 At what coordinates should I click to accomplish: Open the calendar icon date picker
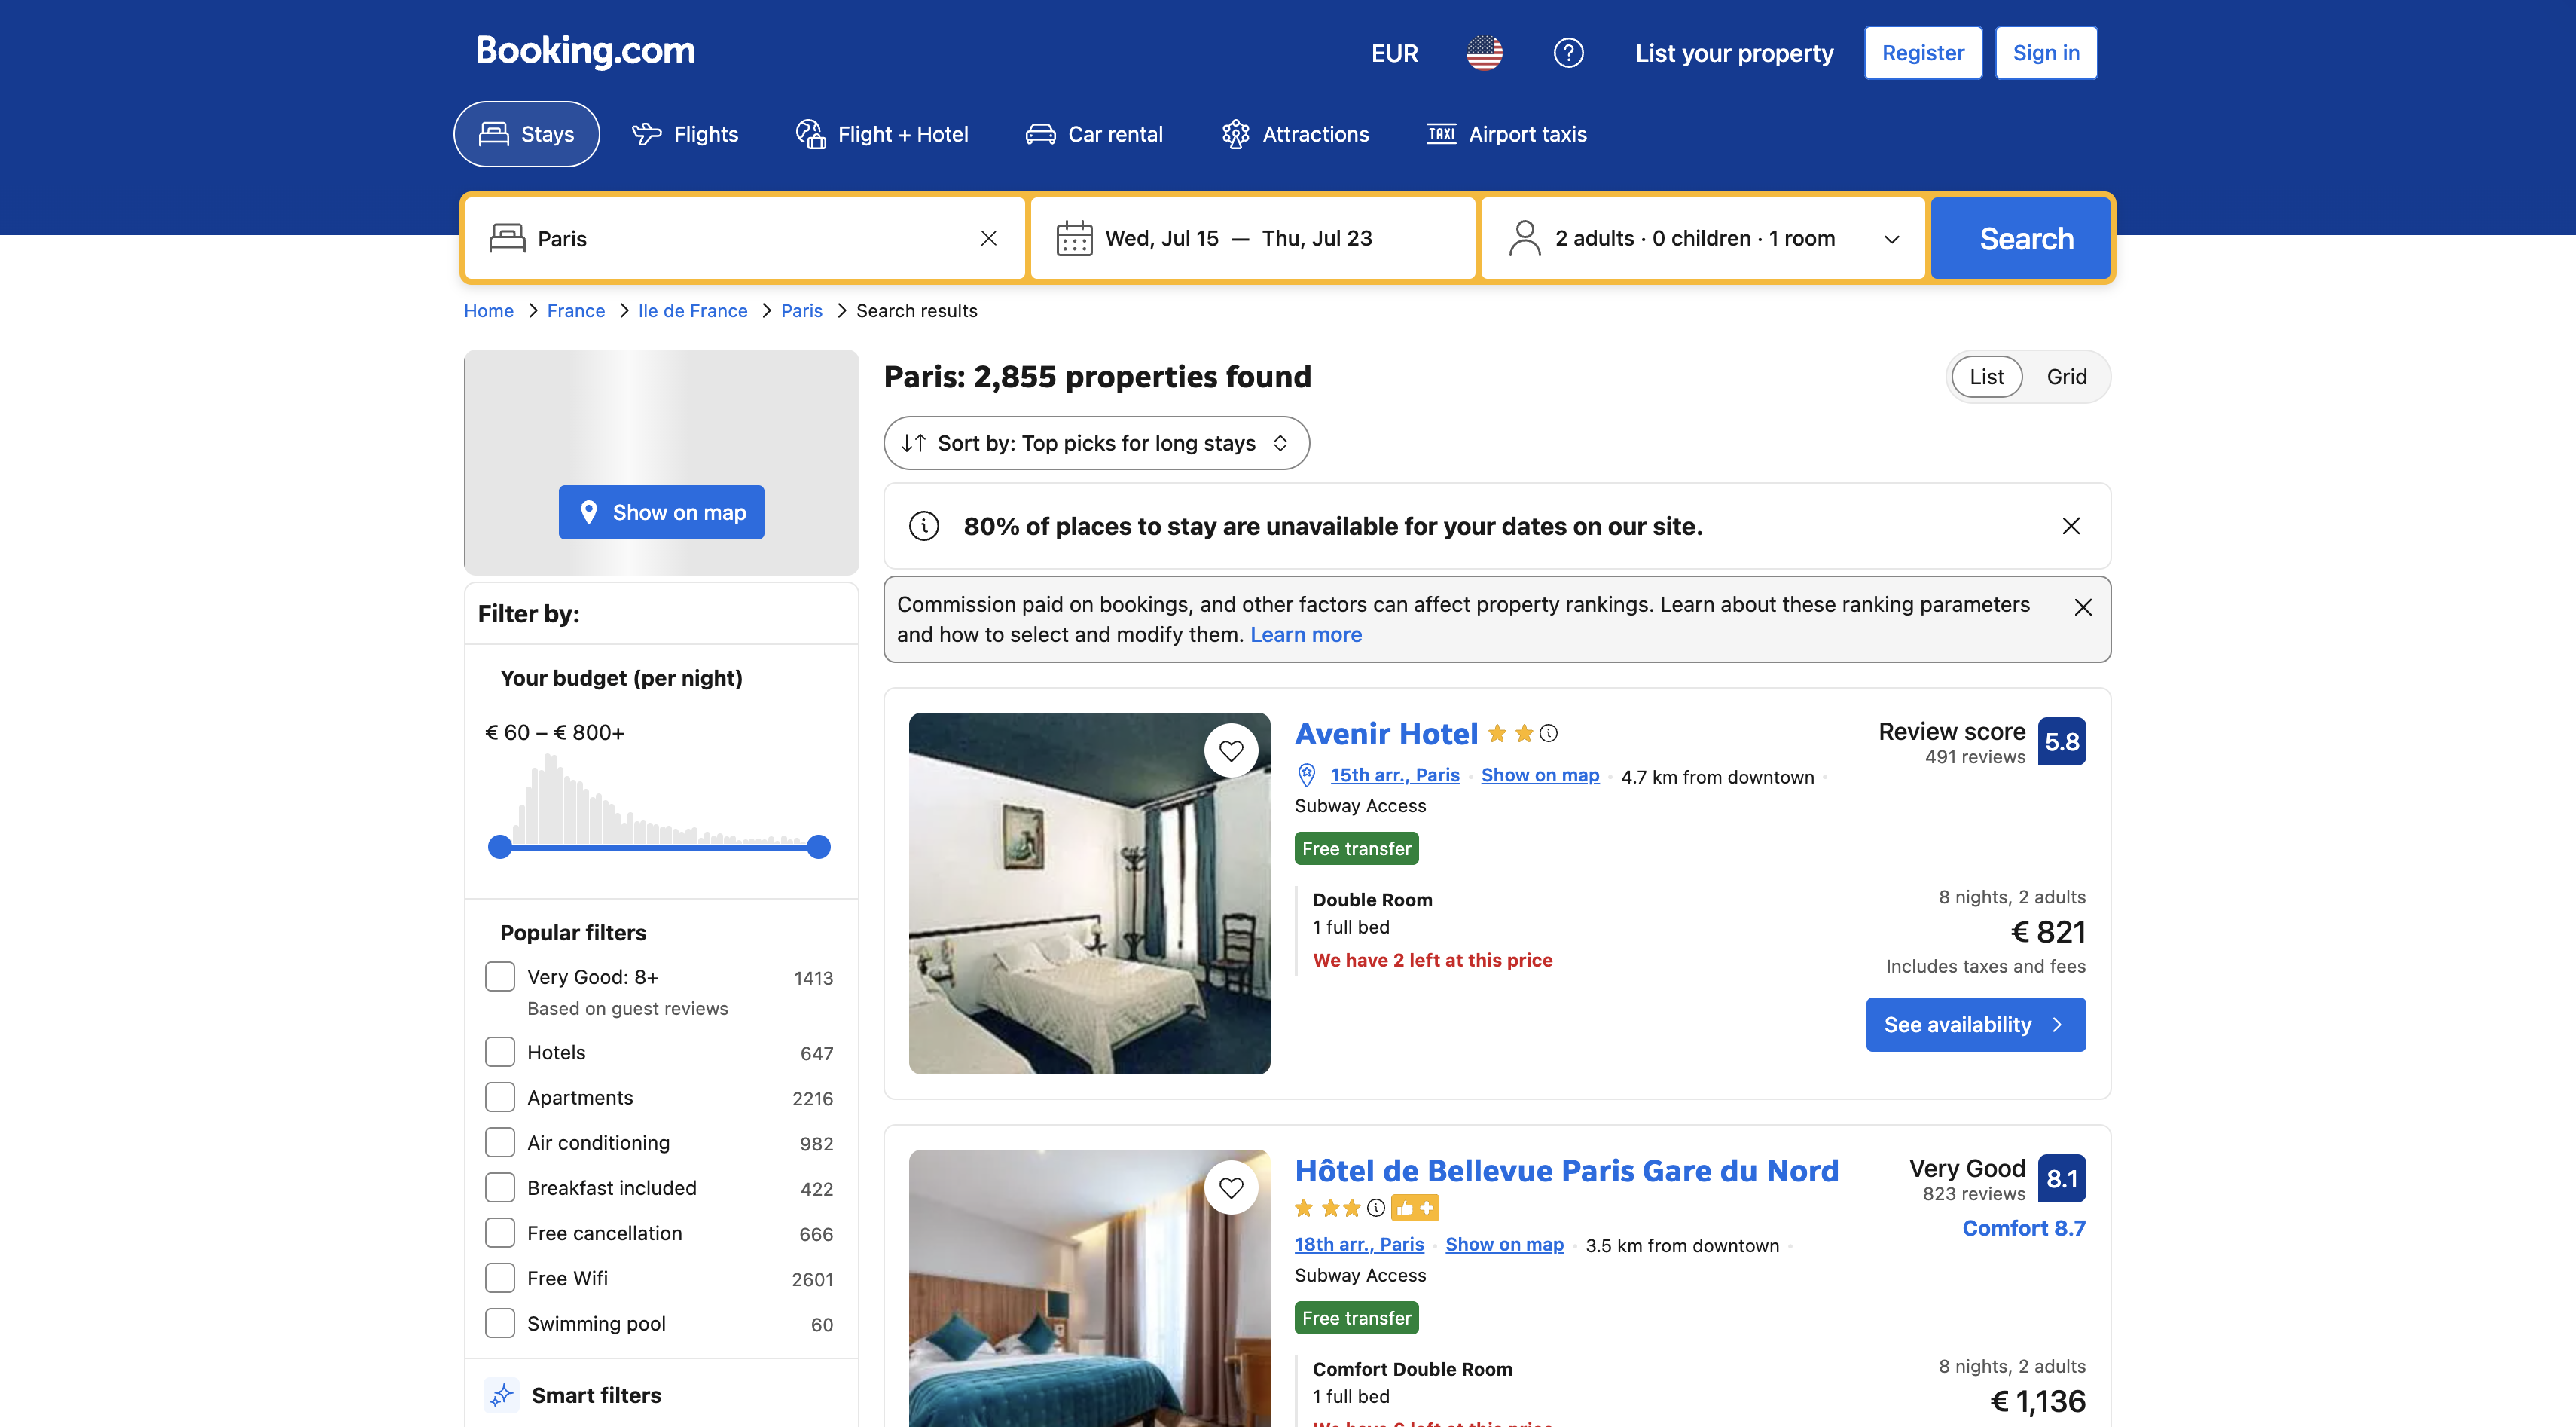tap(1074, 238)
